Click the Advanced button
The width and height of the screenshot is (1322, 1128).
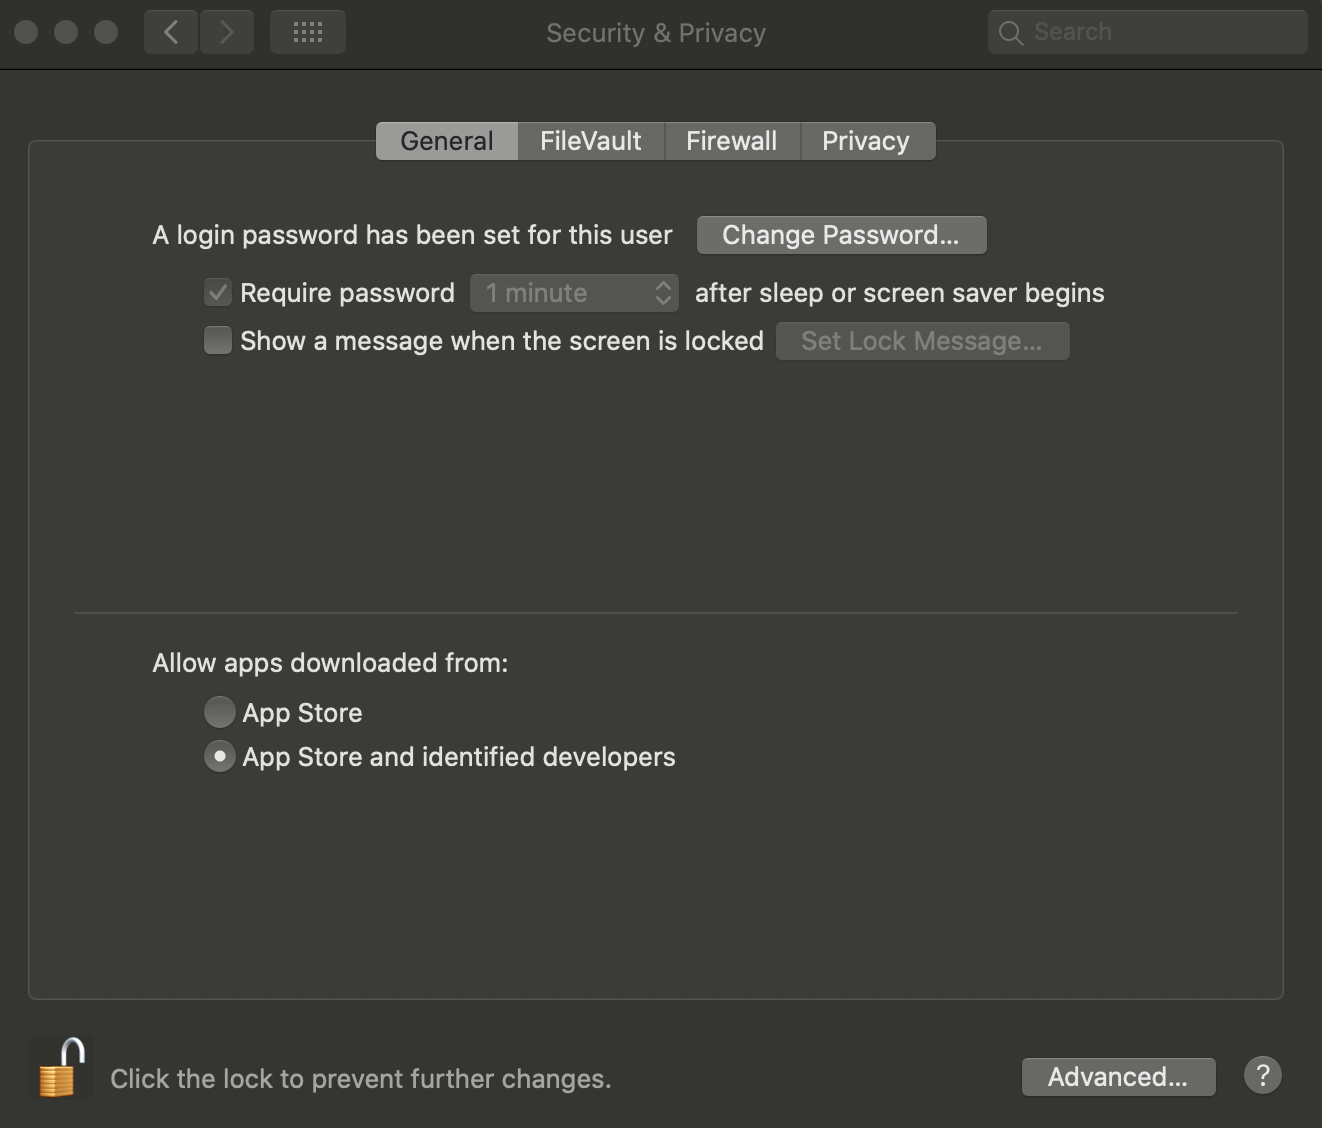[x=1118, y=1077]
